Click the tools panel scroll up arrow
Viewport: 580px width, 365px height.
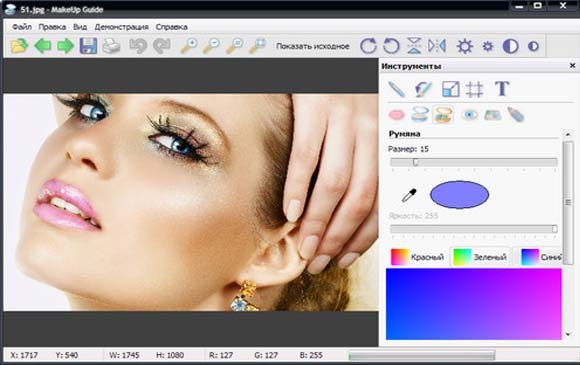[x=568, y=134]
